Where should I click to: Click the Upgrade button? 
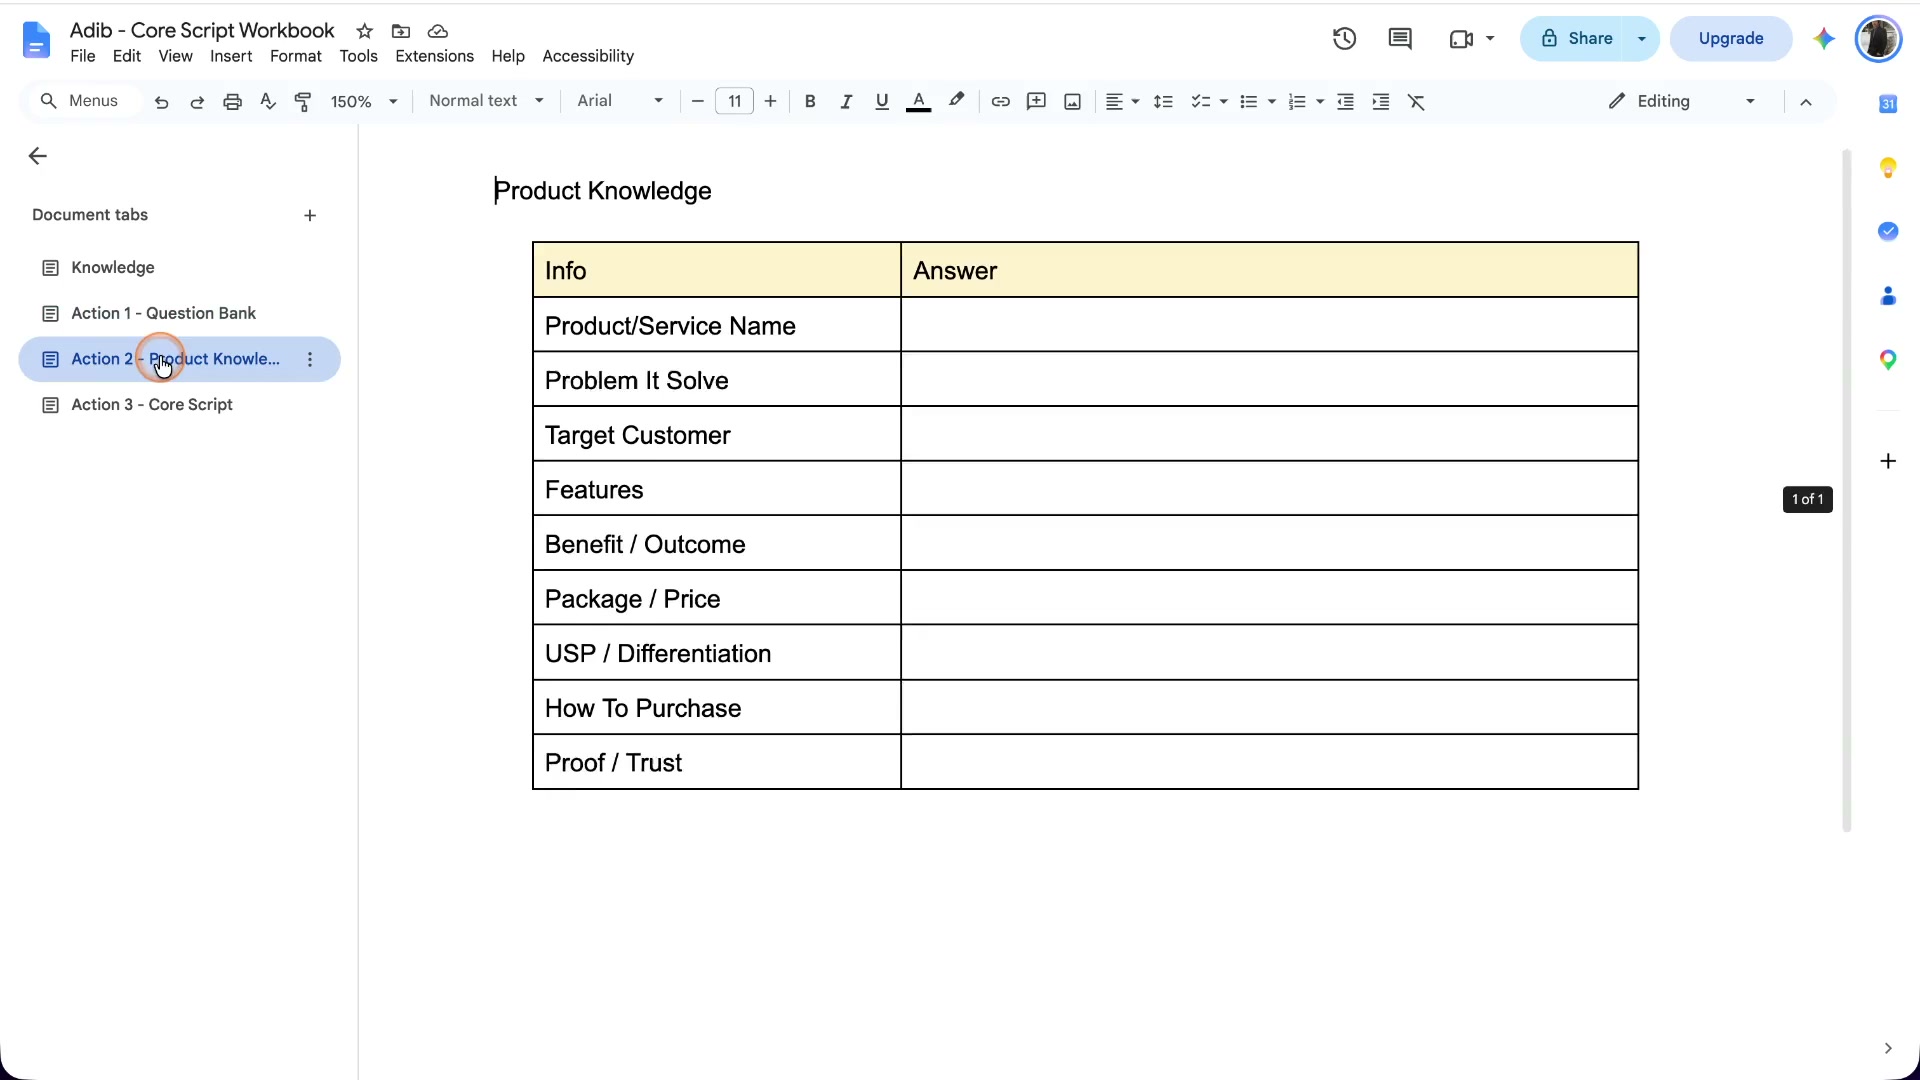click(1731, 39)
